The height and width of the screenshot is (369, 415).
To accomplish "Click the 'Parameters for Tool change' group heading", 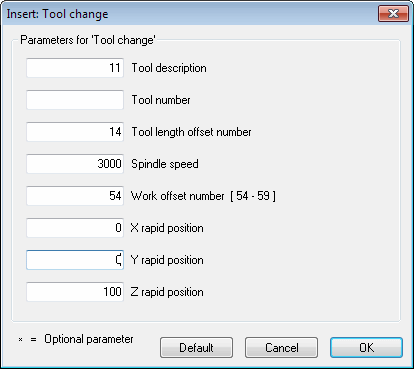I will point(88,40).
